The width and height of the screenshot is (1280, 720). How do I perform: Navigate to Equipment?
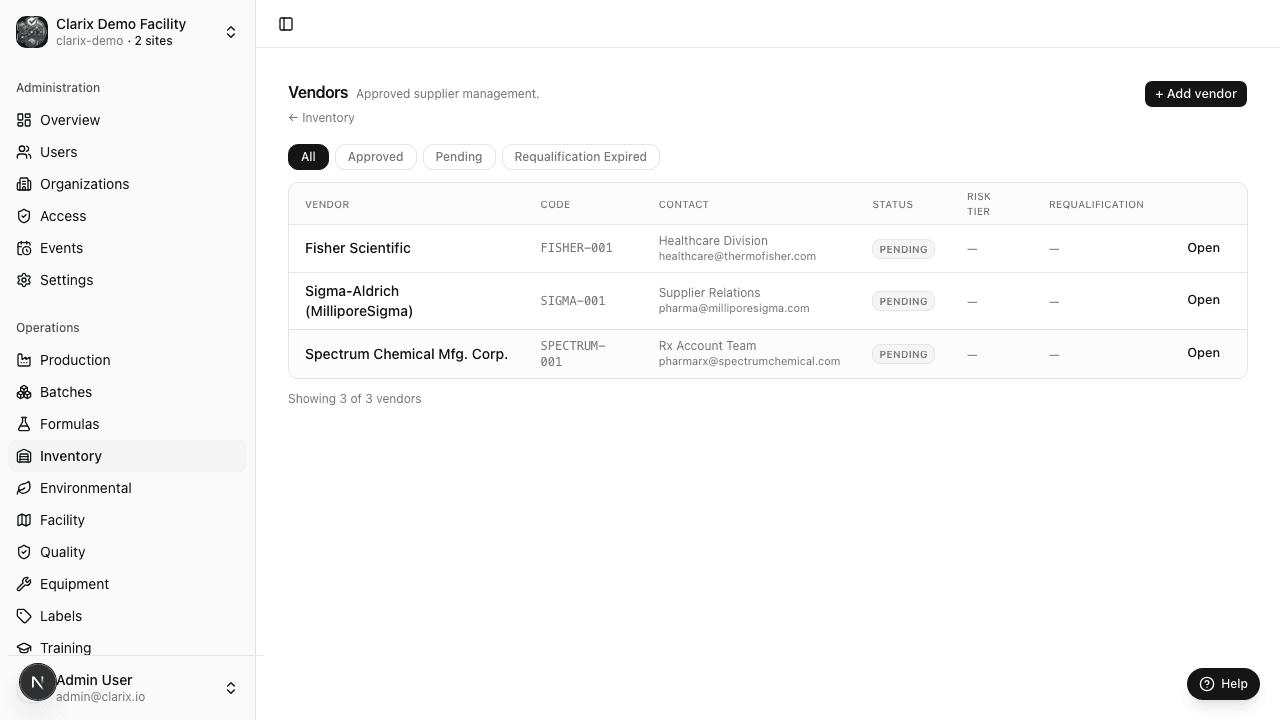tap(127, 584)
